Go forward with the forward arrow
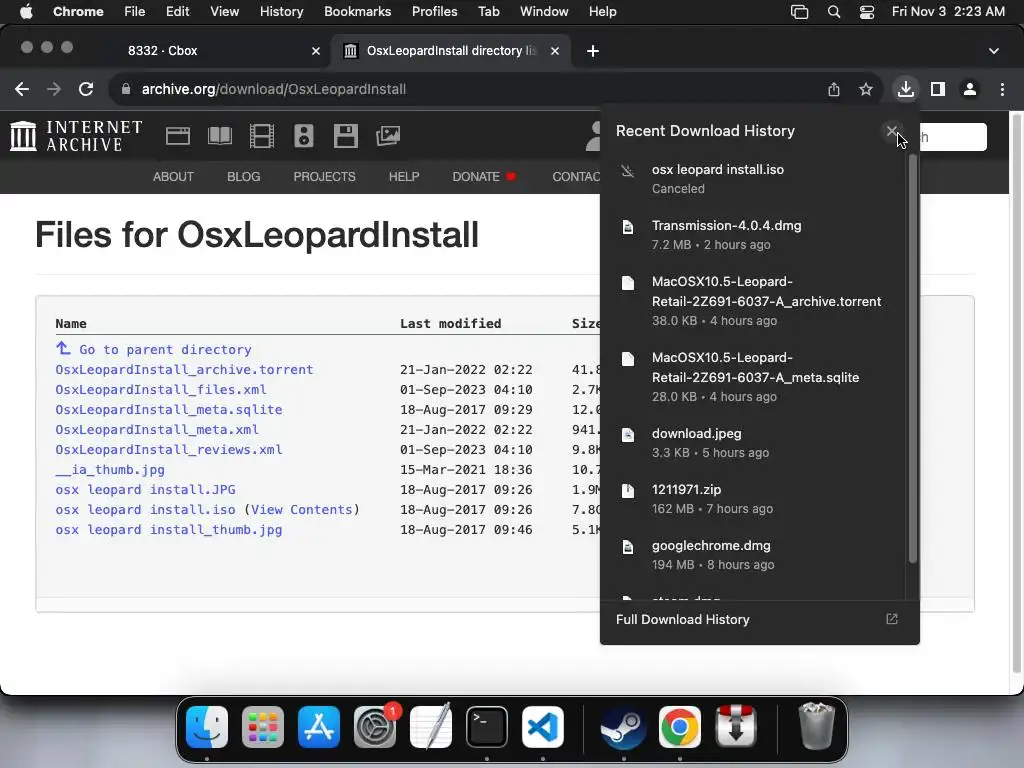The image size is (1024, 768). (x=54, y=89)
